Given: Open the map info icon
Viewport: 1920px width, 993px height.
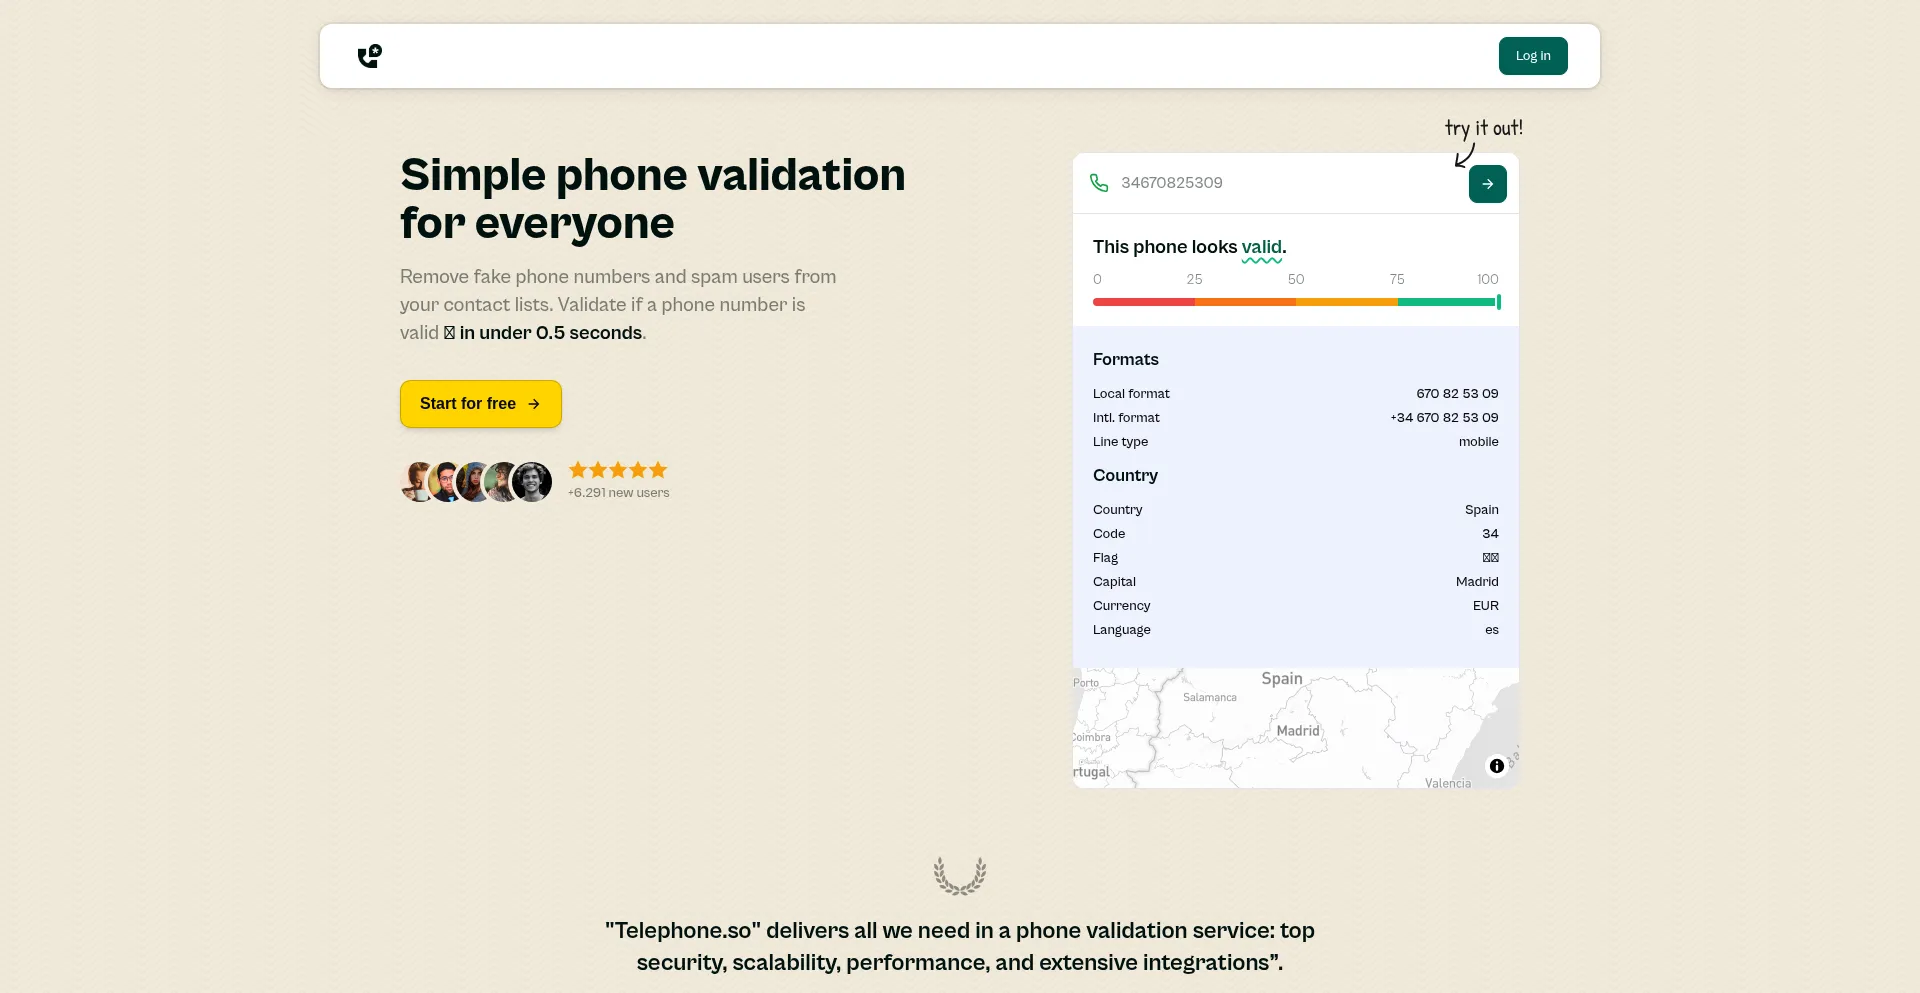Looking at the screenshot, I should [1496, 766].
